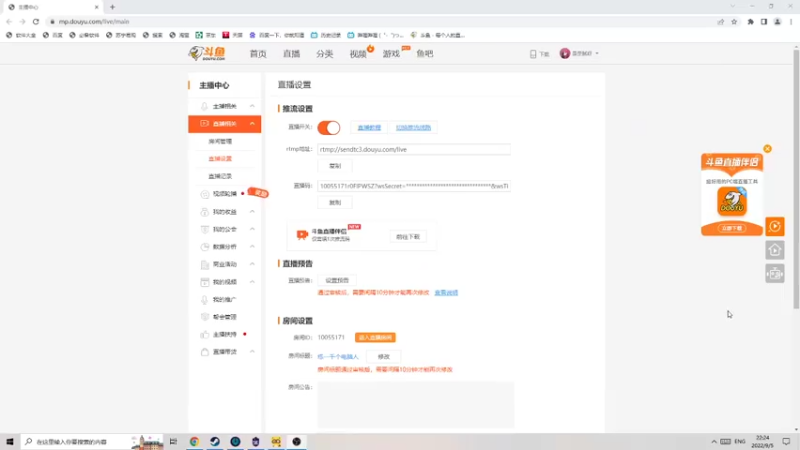Screen dimensions: 800x450
Task: Click the 房间公告 announcement text area
Action: point(415,405)
